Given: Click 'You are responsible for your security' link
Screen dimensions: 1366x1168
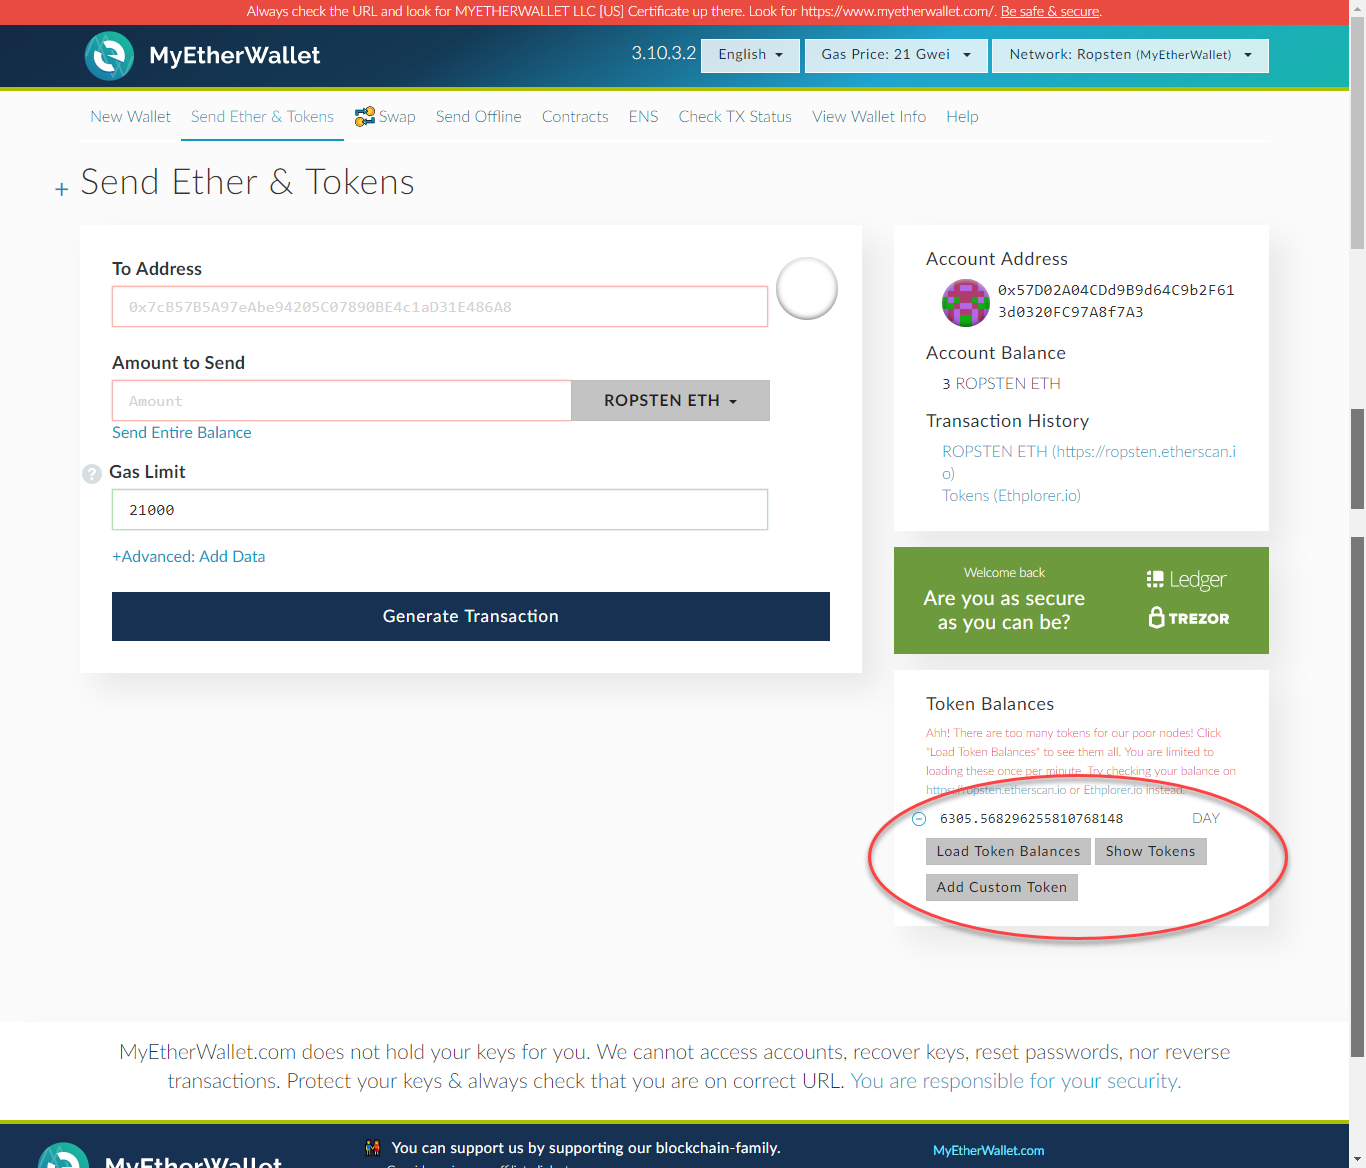Looking at the screenshot, I should 1016,1081.
